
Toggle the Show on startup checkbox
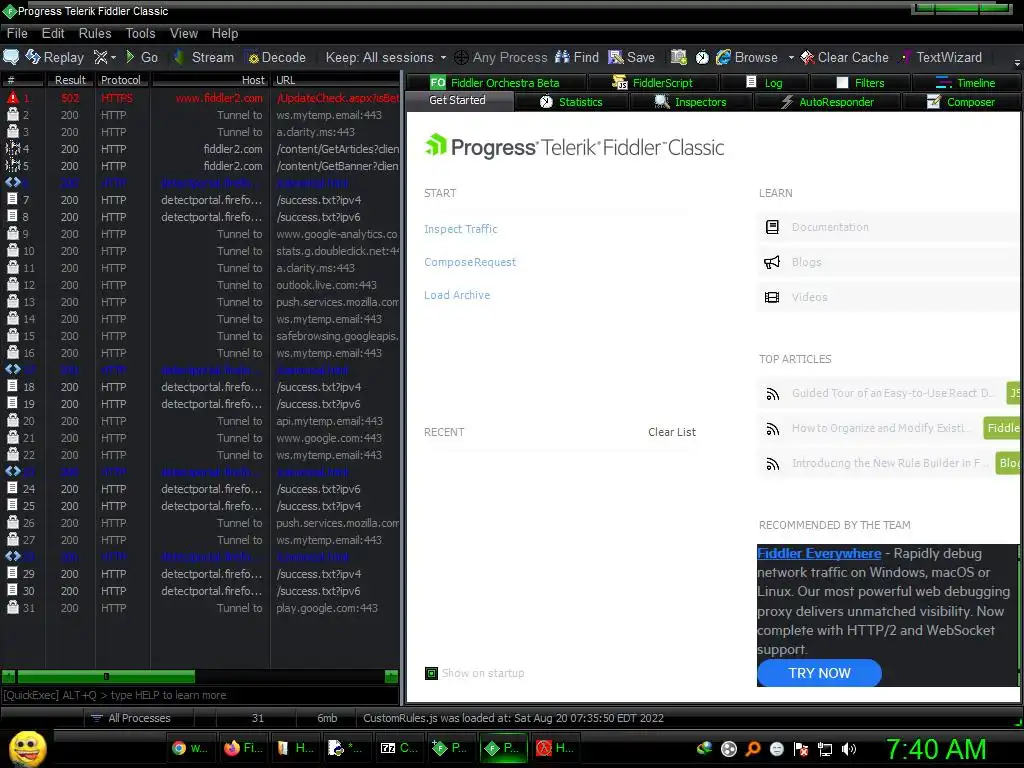click(431, 673)
